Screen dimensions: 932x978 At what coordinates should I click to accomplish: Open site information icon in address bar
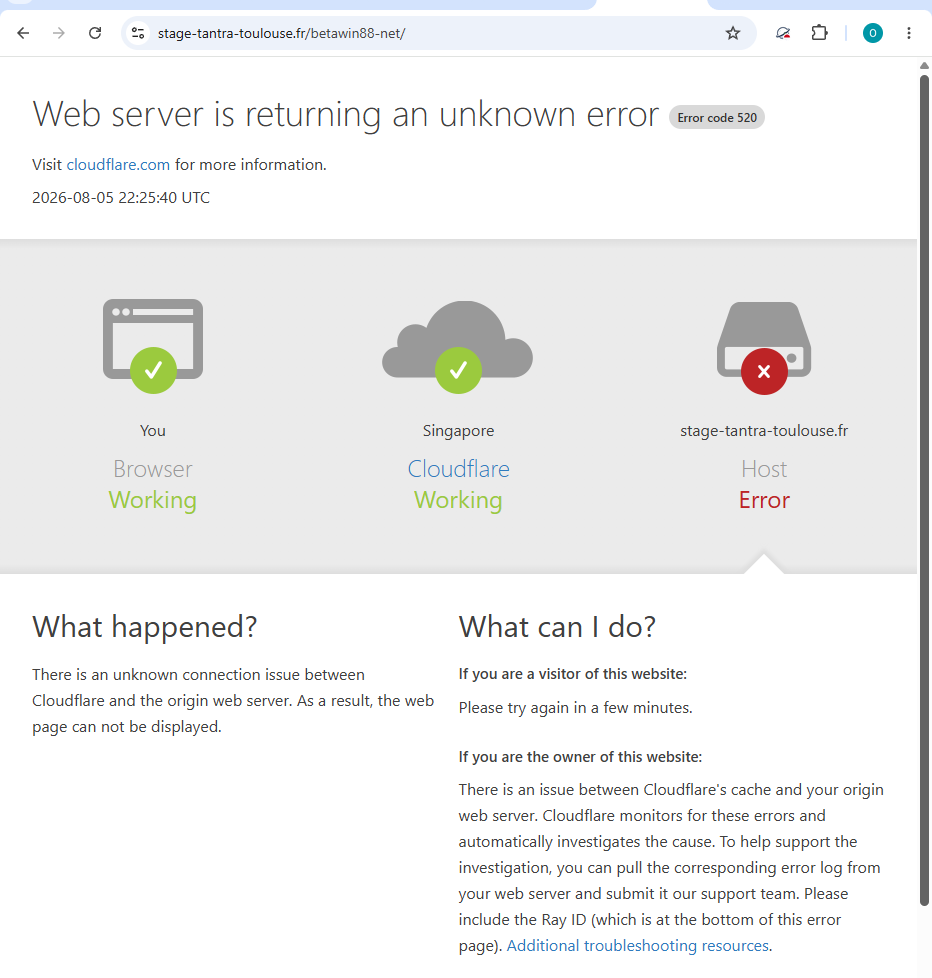click(x=138, y=33)
